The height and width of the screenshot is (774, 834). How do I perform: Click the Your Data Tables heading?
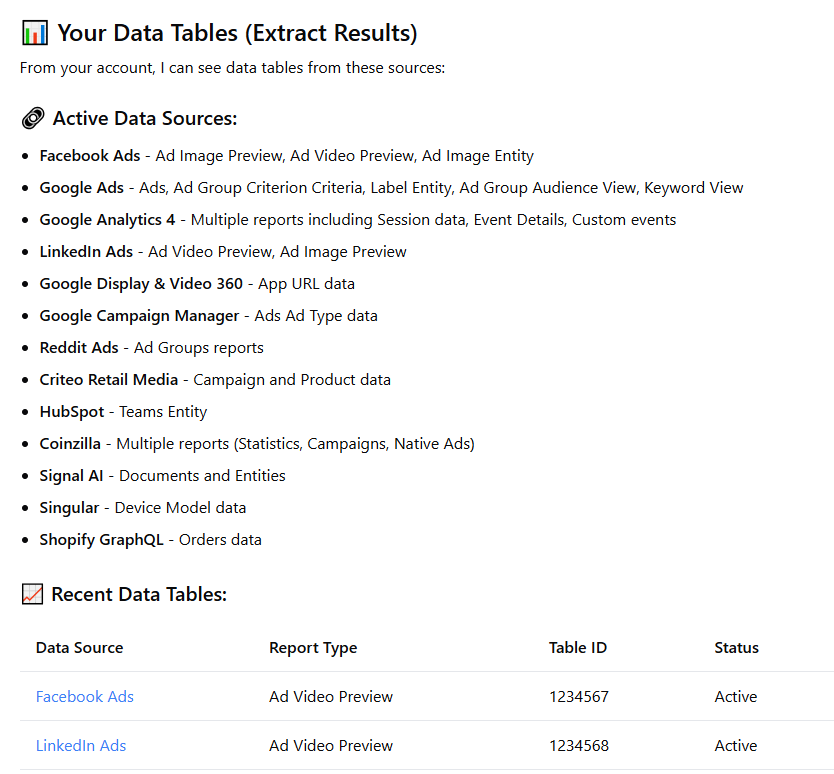[237, 33]
